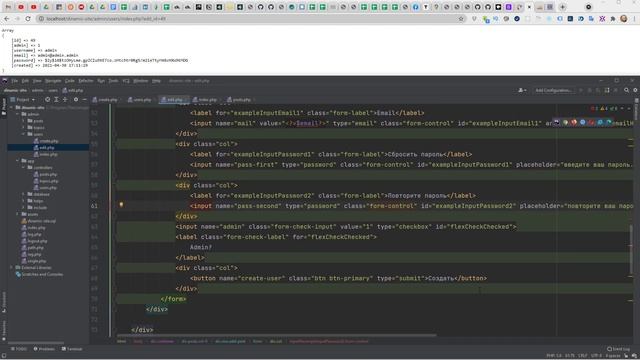Click the editor horizontal scrollbar
Image resolution: width=640 pixels, height=360 pixels.
coord(276,336)
